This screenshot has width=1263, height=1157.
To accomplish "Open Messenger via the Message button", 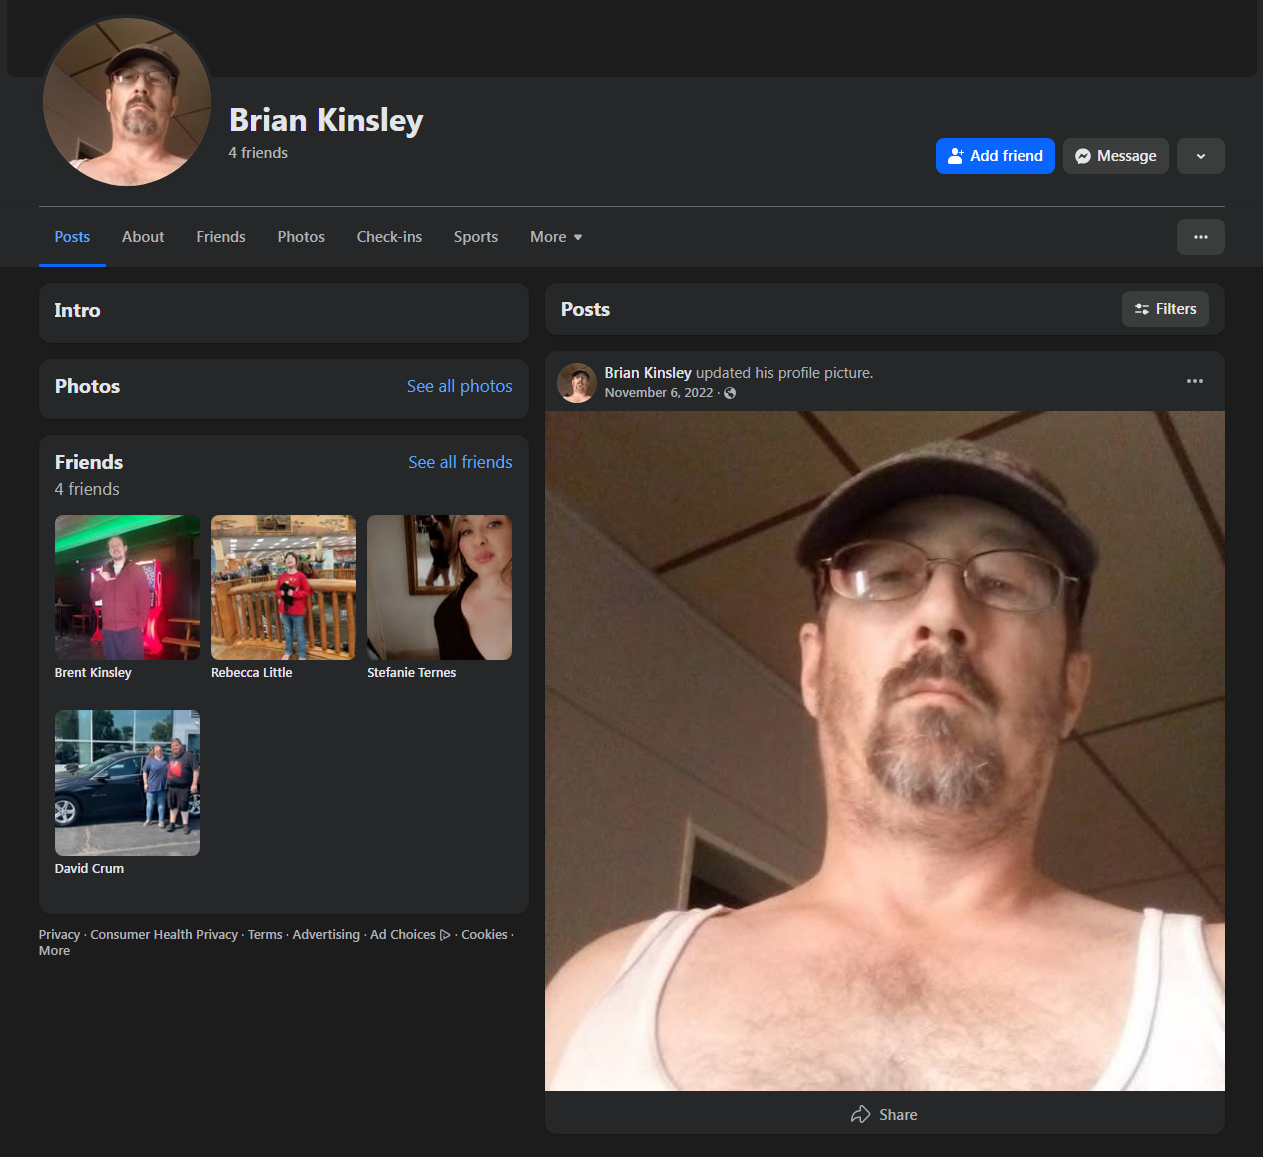I will pos(1115,156).
